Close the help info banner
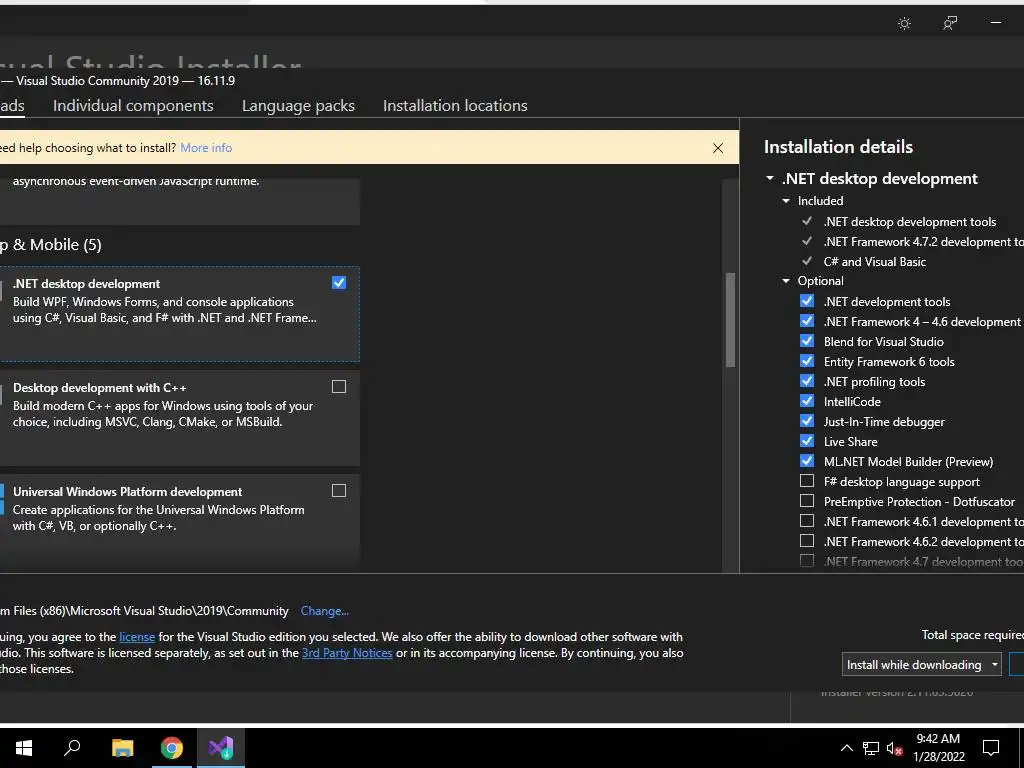The image size is (1024, 768). pos(718,148)
